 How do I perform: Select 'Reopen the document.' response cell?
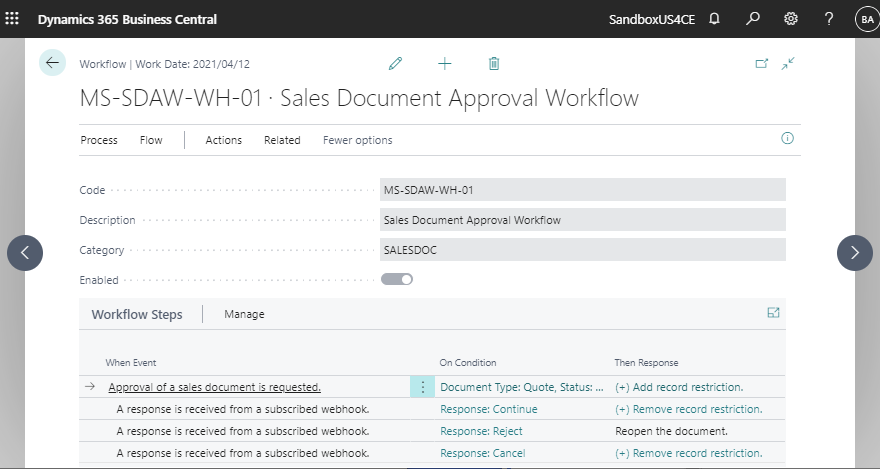pos(671,431)
